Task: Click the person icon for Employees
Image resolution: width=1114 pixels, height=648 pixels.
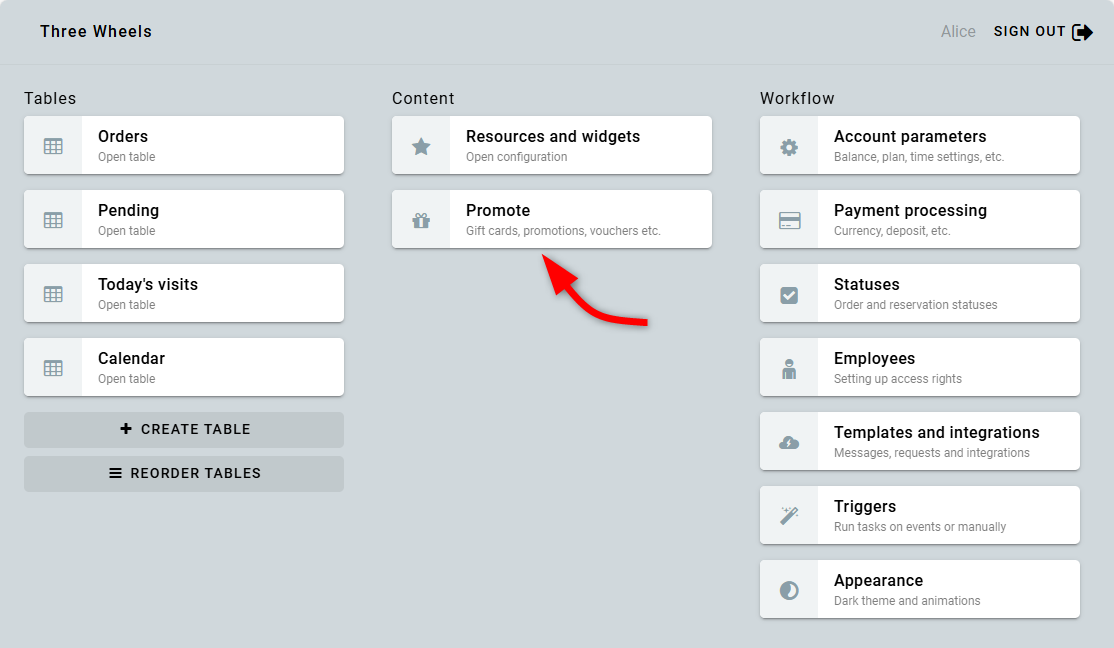Action: 789,368
